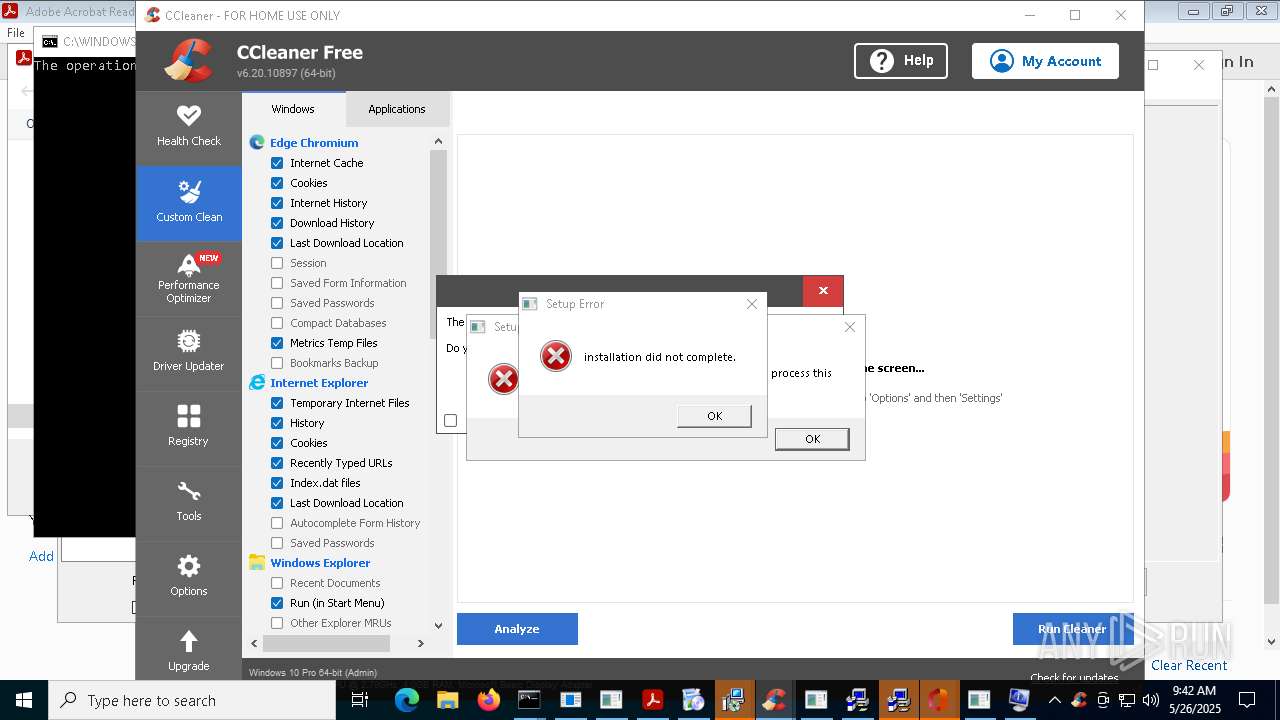Close the red-X background dialog
This screenshot has height=720, width=1280.
click(823, 291)
